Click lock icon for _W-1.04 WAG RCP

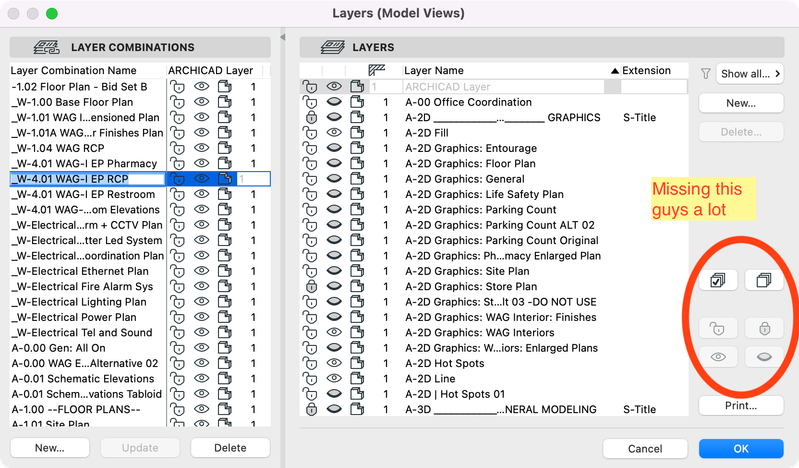177,148
